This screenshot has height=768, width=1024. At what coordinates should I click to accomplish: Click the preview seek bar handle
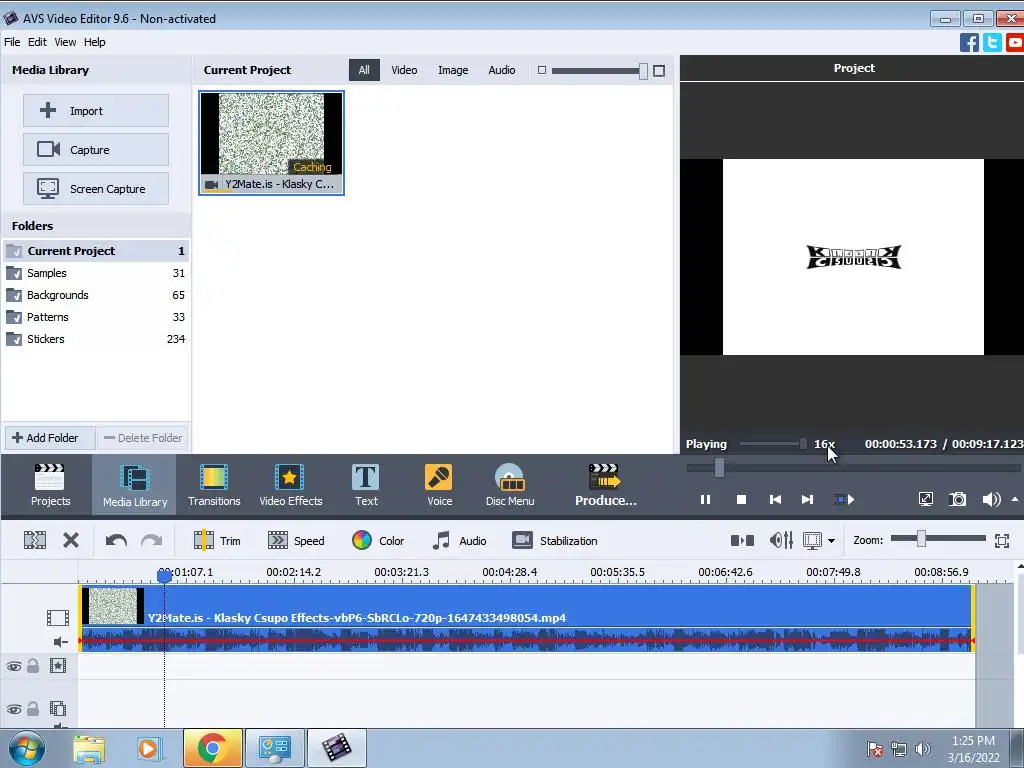[719, 467]
